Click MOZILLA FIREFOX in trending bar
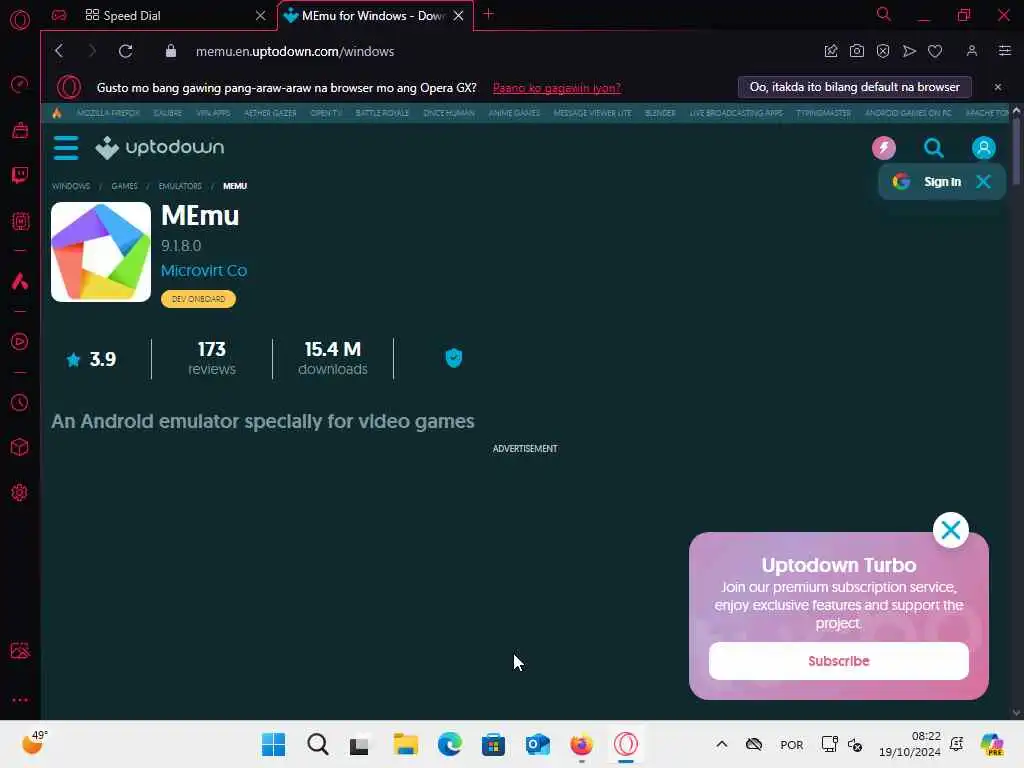The image size is (1024, 768). click(x=108, y=113)
